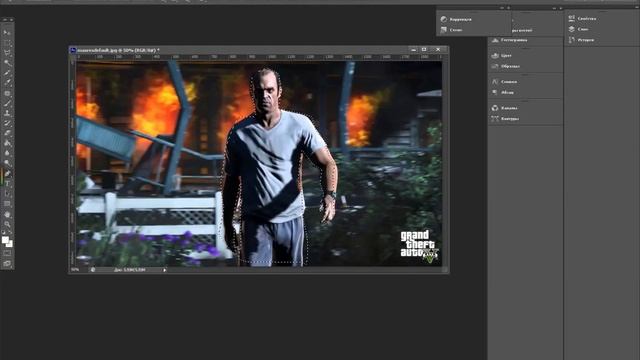Click the status bar preview icon
This screenshot has width=640, height=360.
pyautogui.click(x=93, y=270)
